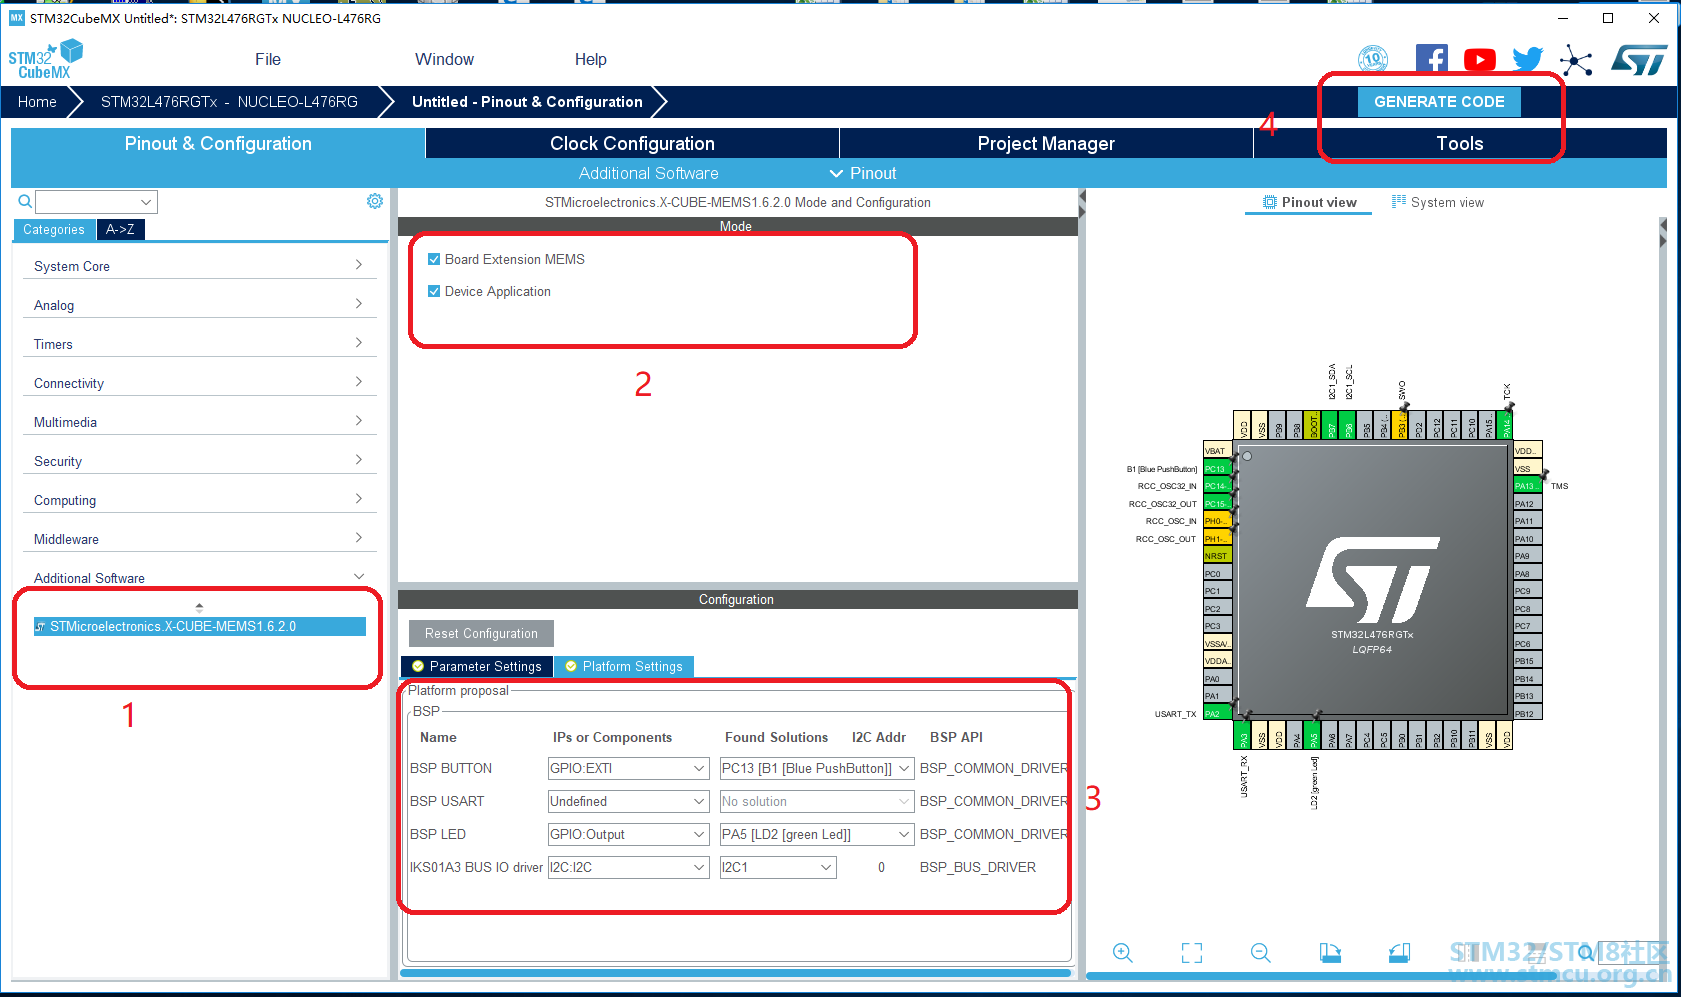Viewport: 1681px width, 997px height.
Task: Click the ST icon beside X-CUBE-MEMS entry
Action: coord(40,627)
